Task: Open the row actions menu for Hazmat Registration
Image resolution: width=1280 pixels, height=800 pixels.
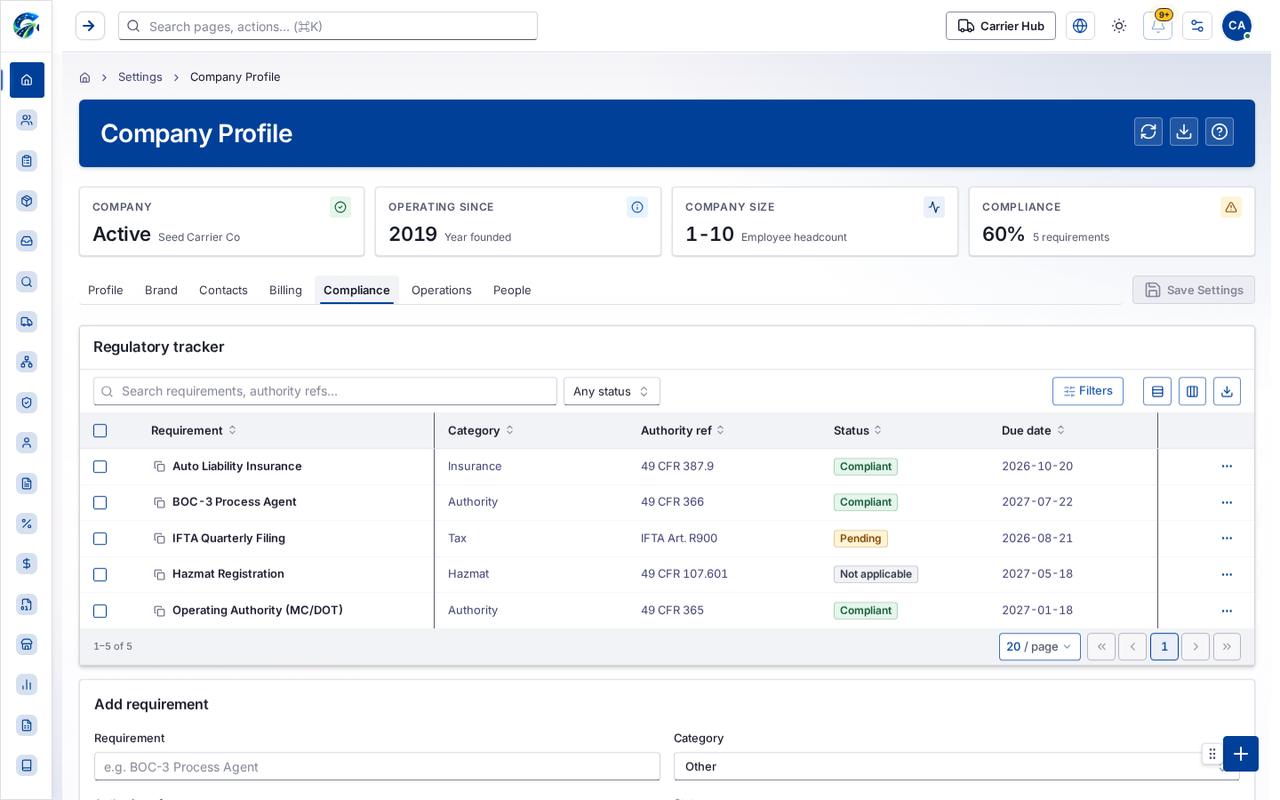Action: click(x=1227, y=575)
